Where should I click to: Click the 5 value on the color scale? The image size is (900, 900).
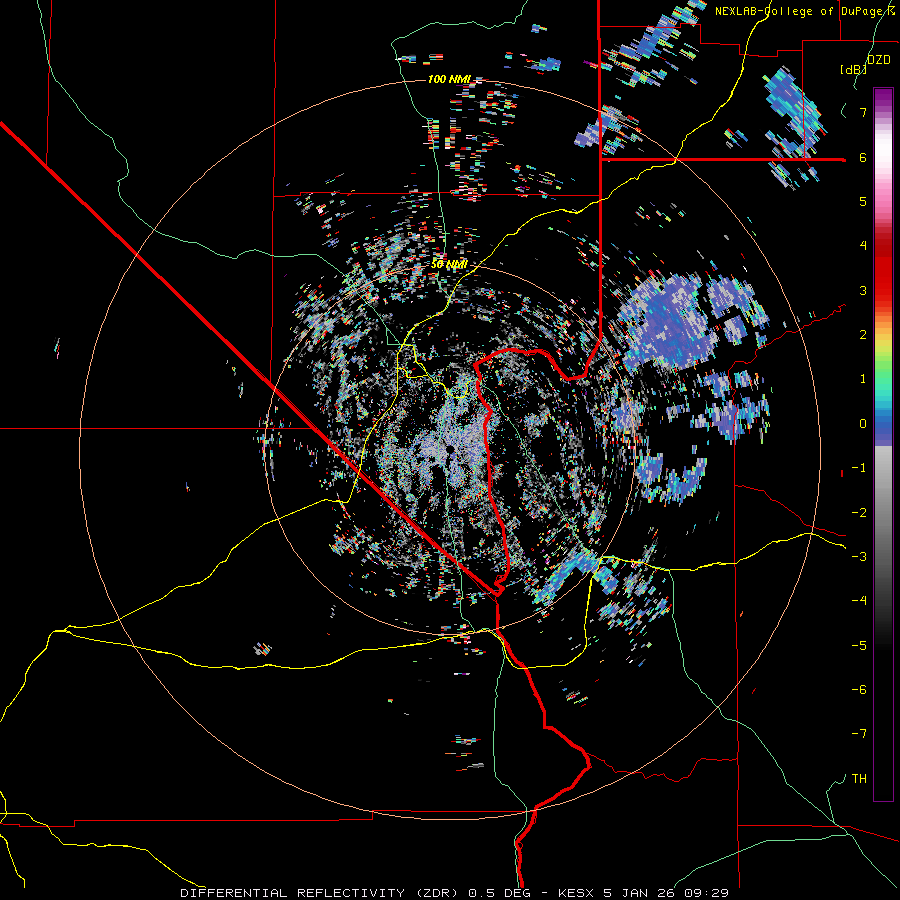pyautogui.click(x=863, y=201)
